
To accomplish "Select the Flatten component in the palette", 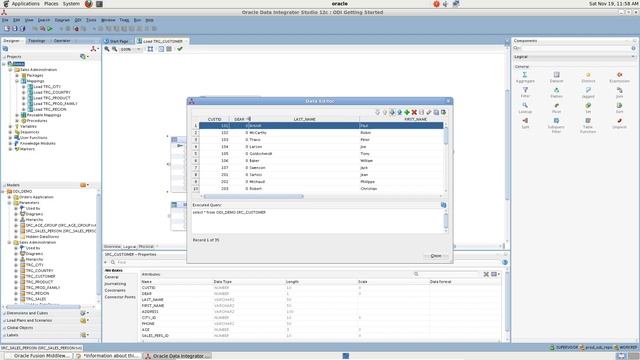I will pos(556,93).
